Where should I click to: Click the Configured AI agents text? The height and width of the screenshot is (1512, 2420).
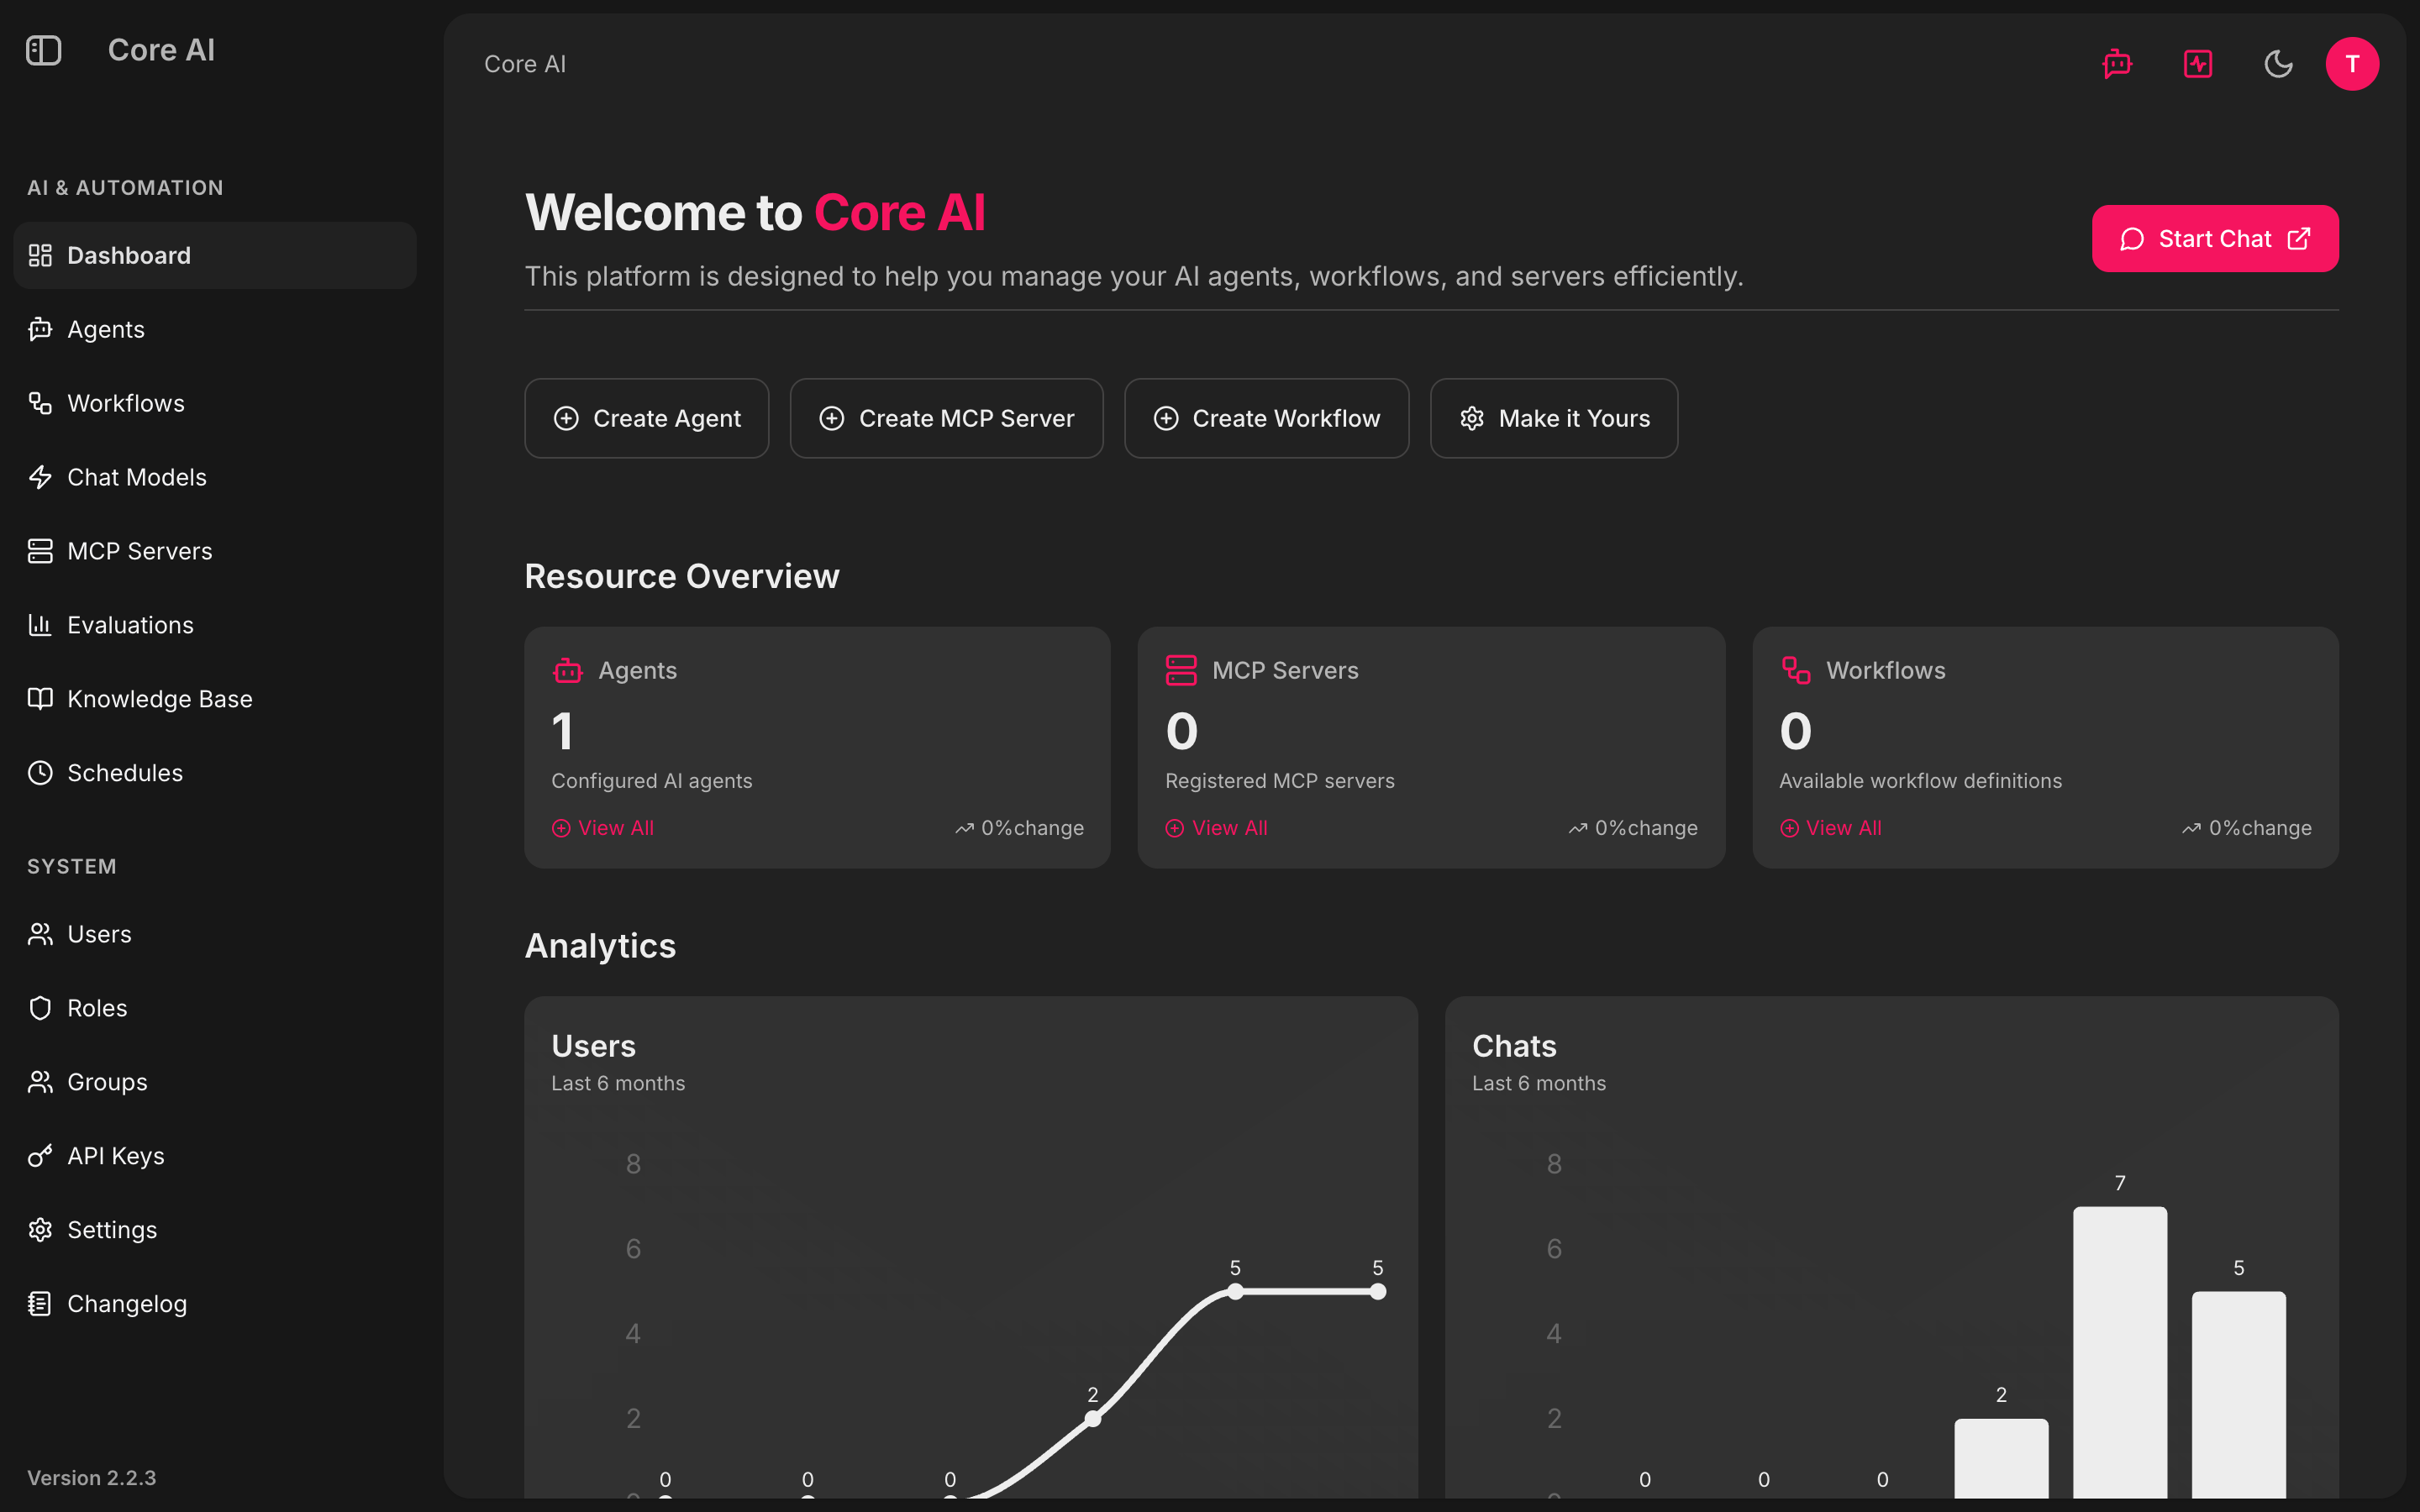coord(652,780)
